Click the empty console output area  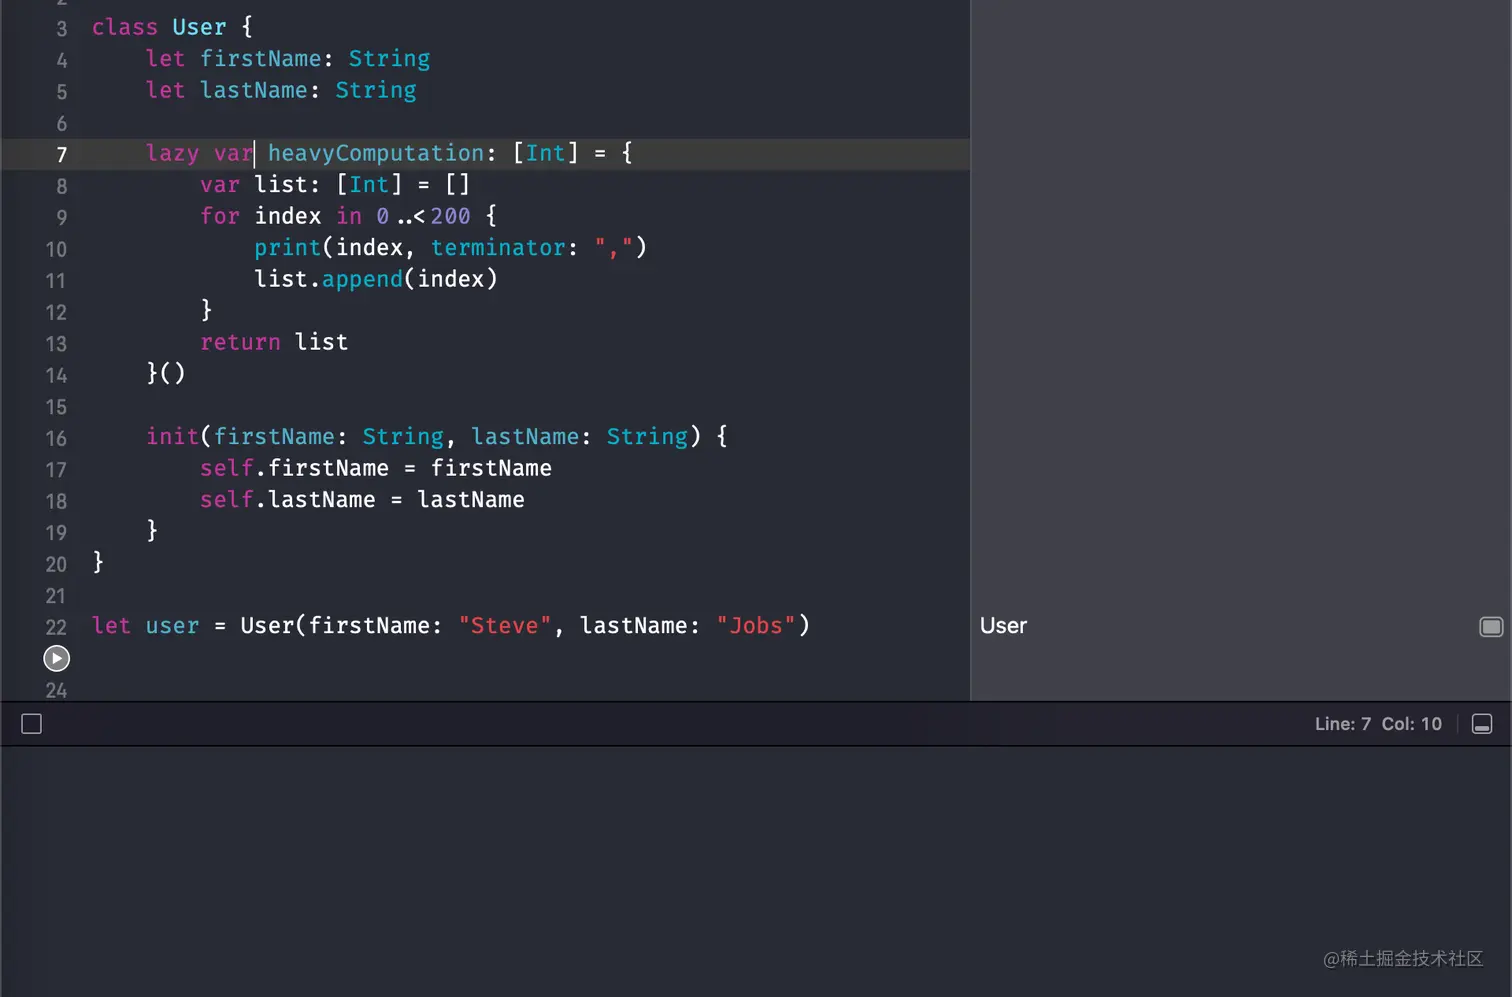(756, 871)
